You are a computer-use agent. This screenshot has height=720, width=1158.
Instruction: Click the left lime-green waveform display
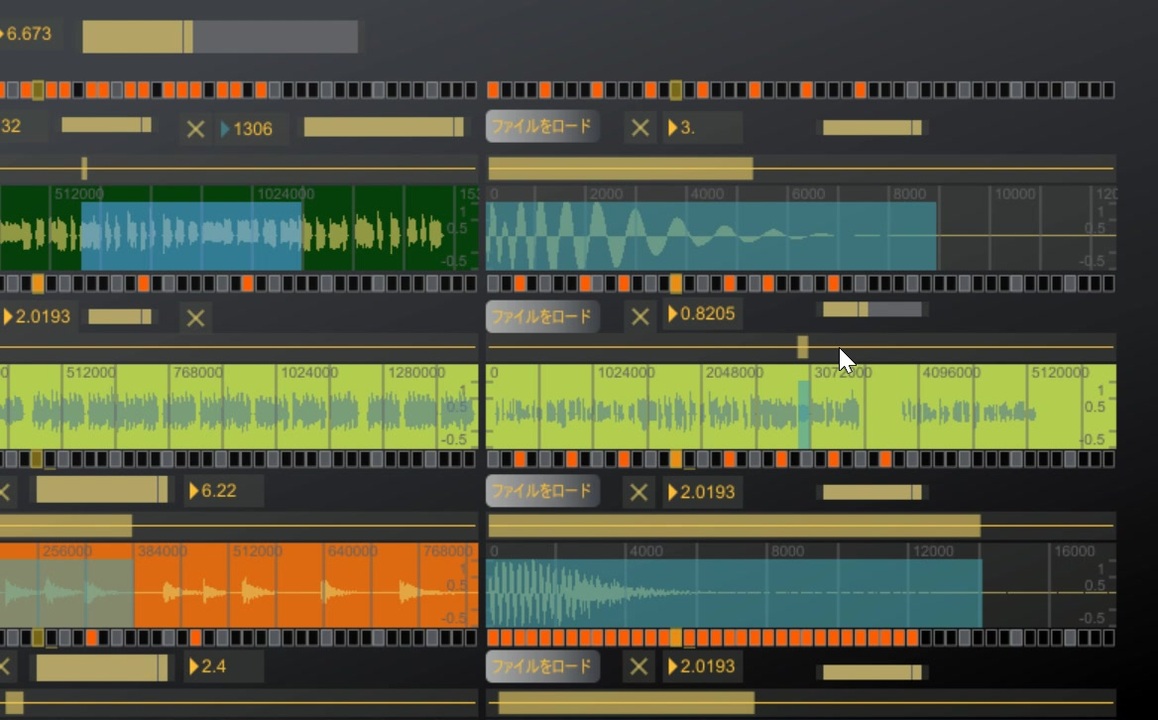tap(239, 406)
